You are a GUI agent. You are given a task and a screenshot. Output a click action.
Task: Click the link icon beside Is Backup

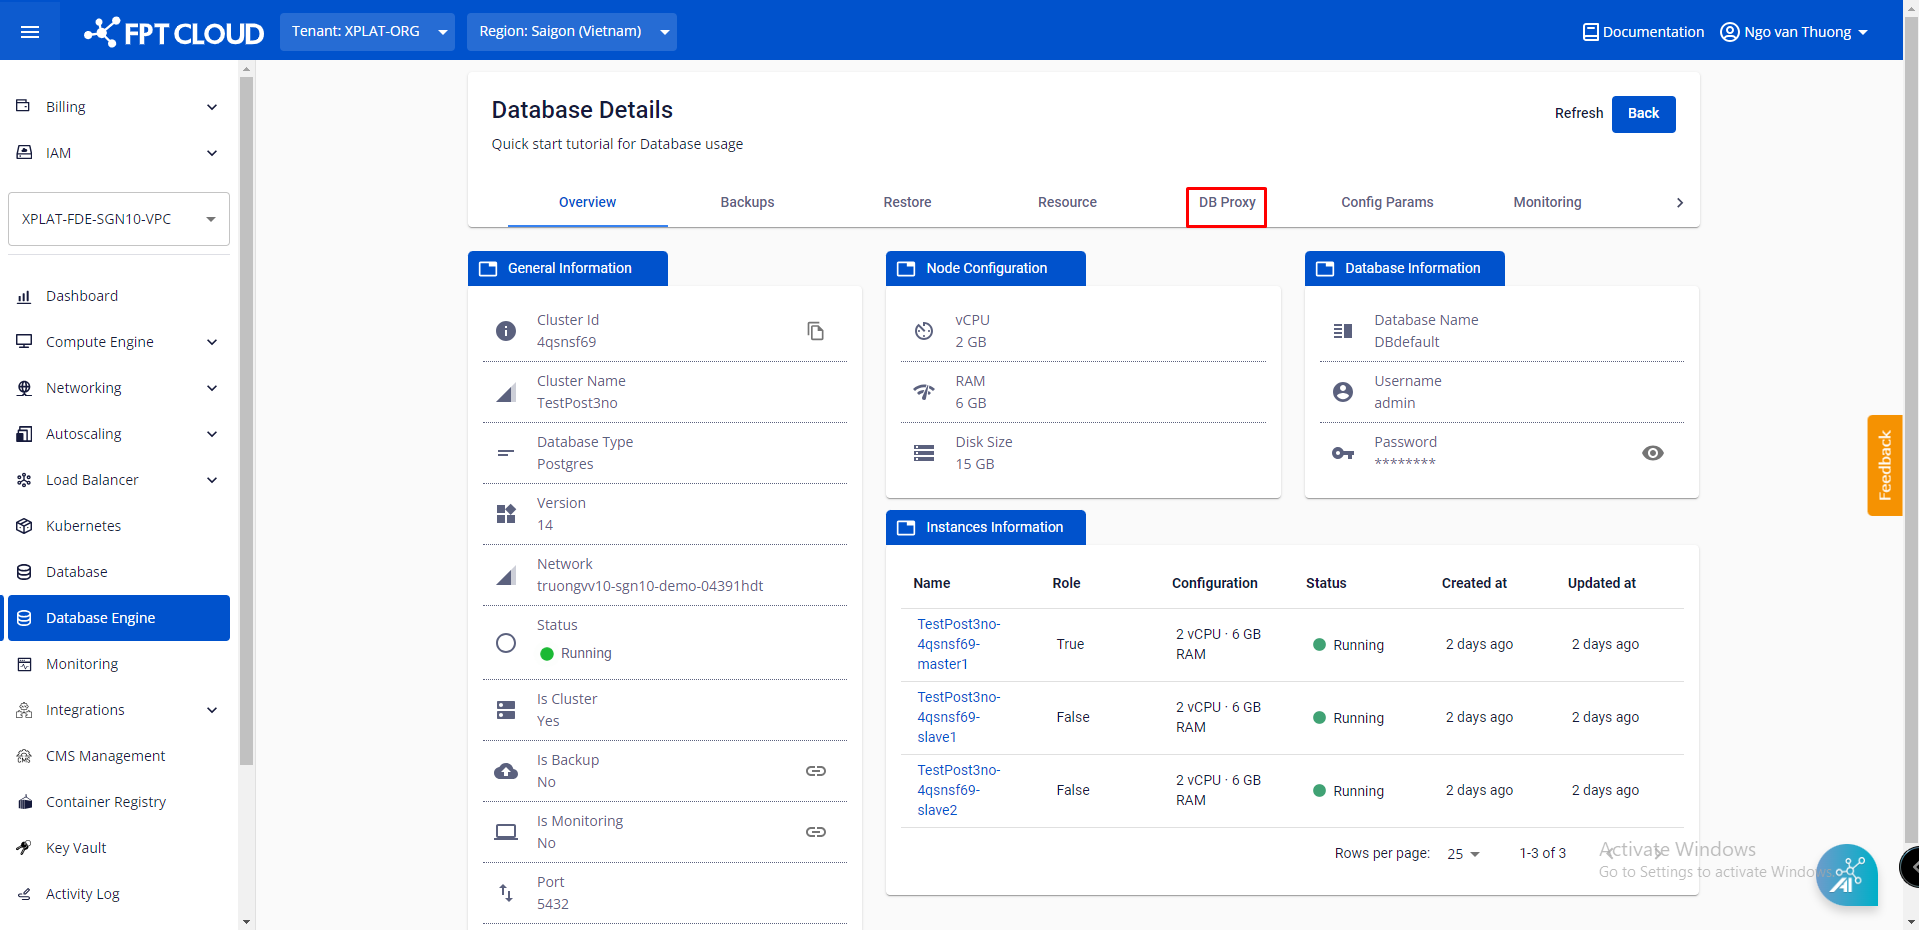point(815,771)
